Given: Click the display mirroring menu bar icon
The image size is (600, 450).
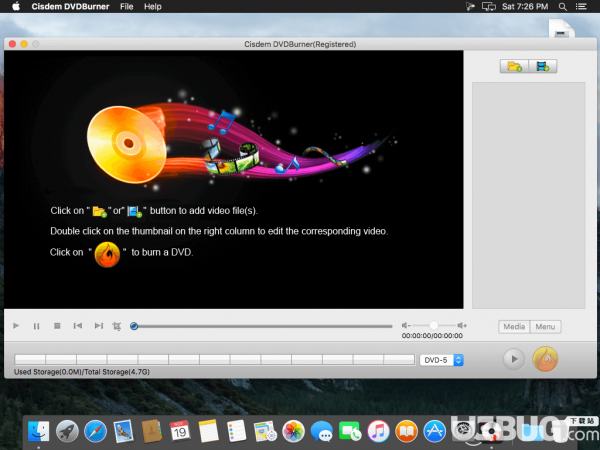Looking at the screenshot, I should (489, 7).
